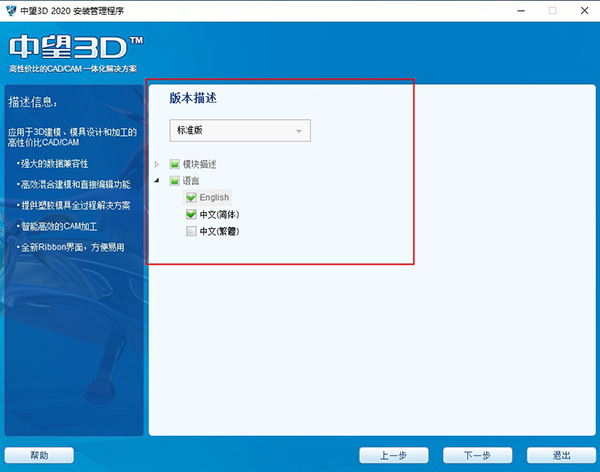
Task: Close the installer window
Action: point(584,11)
